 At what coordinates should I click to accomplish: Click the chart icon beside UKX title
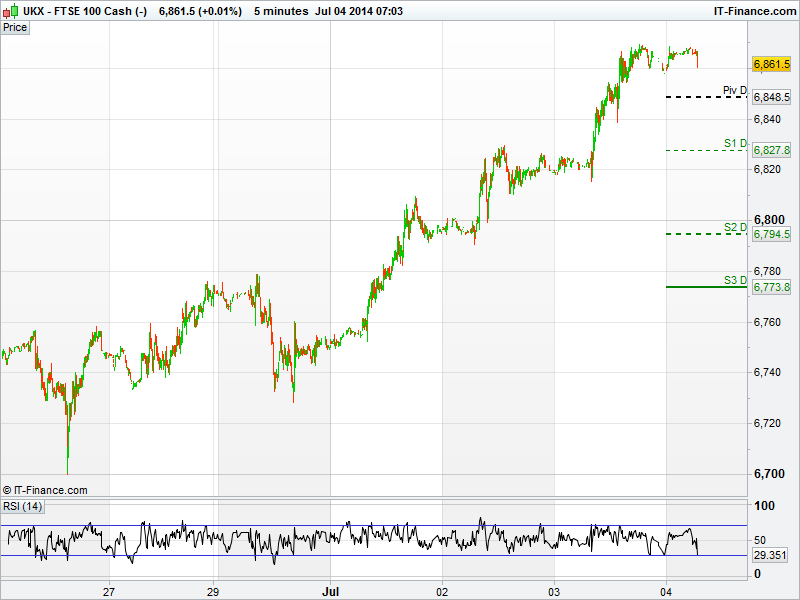[x=10, y=11]
